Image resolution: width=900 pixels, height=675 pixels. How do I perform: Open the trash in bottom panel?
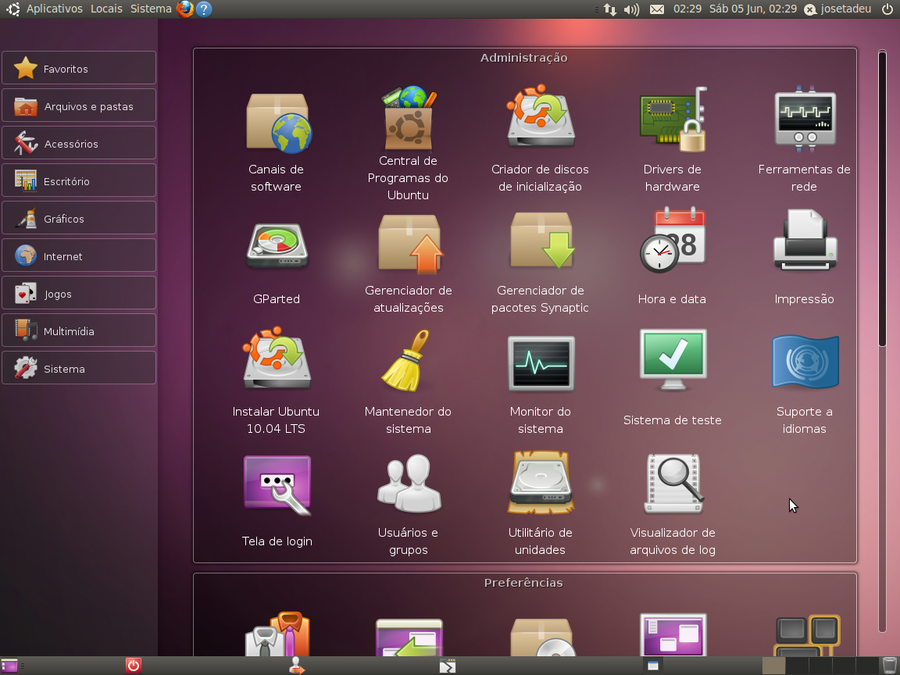point(889,666)
